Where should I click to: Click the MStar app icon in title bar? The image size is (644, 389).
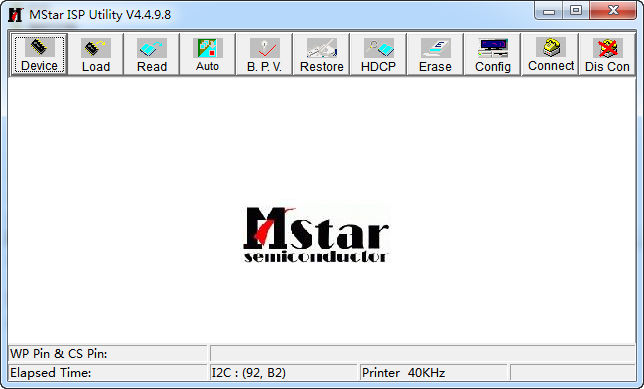[16, 15]
